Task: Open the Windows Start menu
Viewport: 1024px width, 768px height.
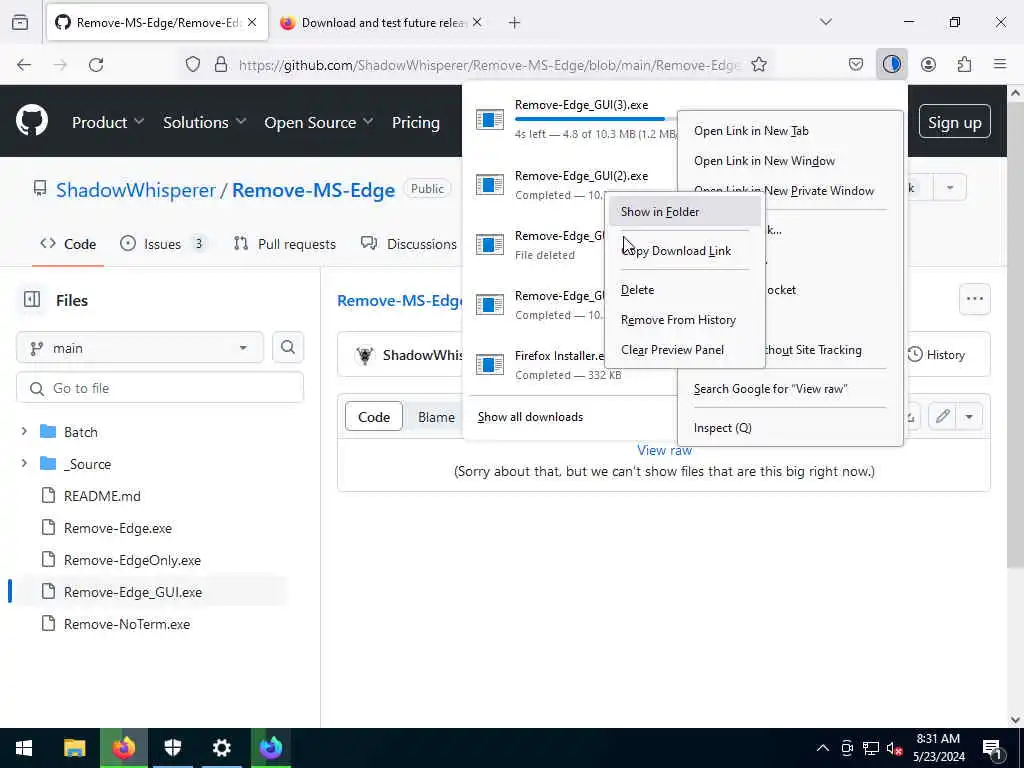Action: [24, 748]
